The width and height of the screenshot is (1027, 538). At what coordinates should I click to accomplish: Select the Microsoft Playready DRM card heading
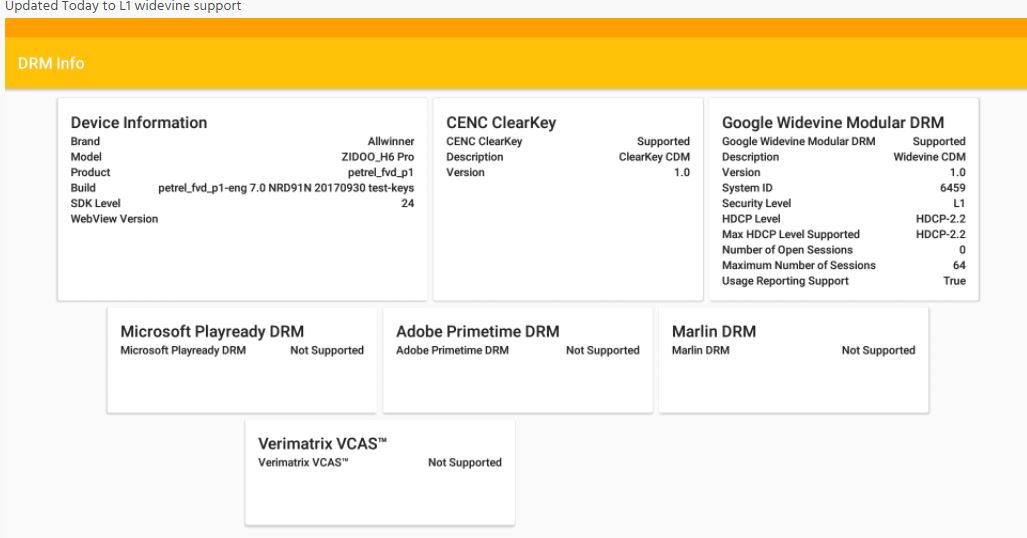tap(212, 331)
